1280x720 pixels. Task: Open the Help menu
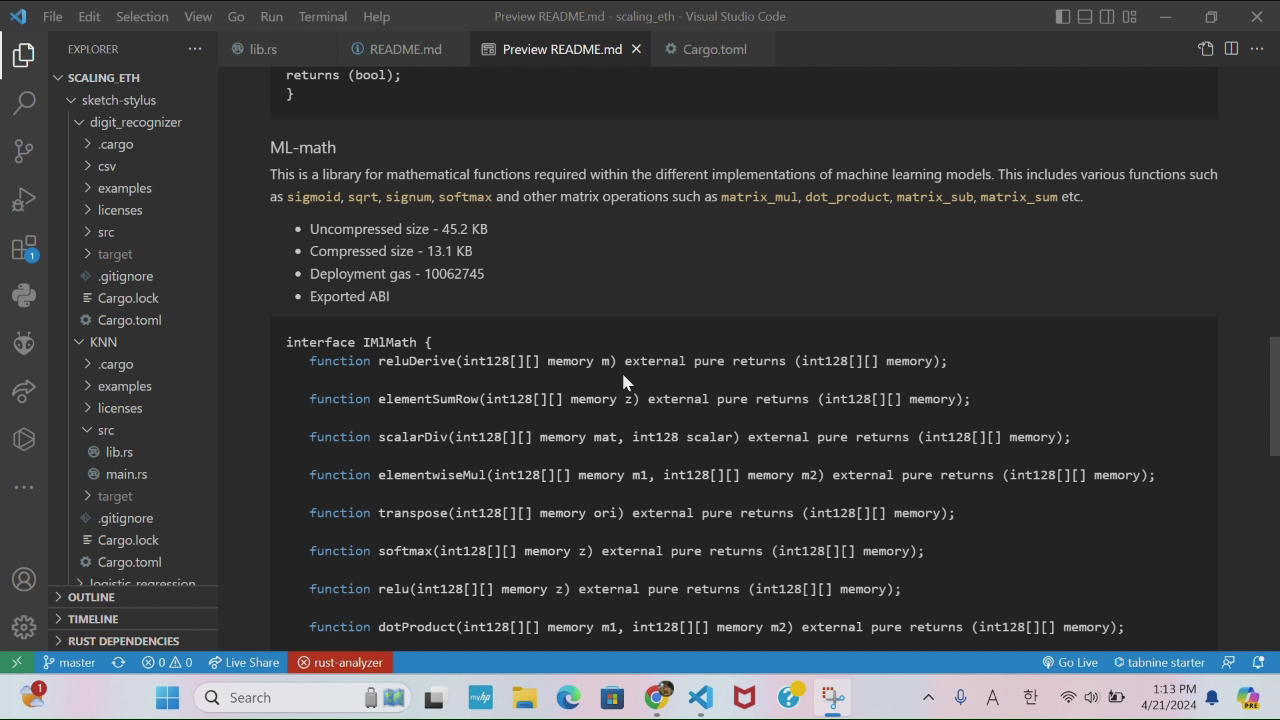click(x=376, y=16)
